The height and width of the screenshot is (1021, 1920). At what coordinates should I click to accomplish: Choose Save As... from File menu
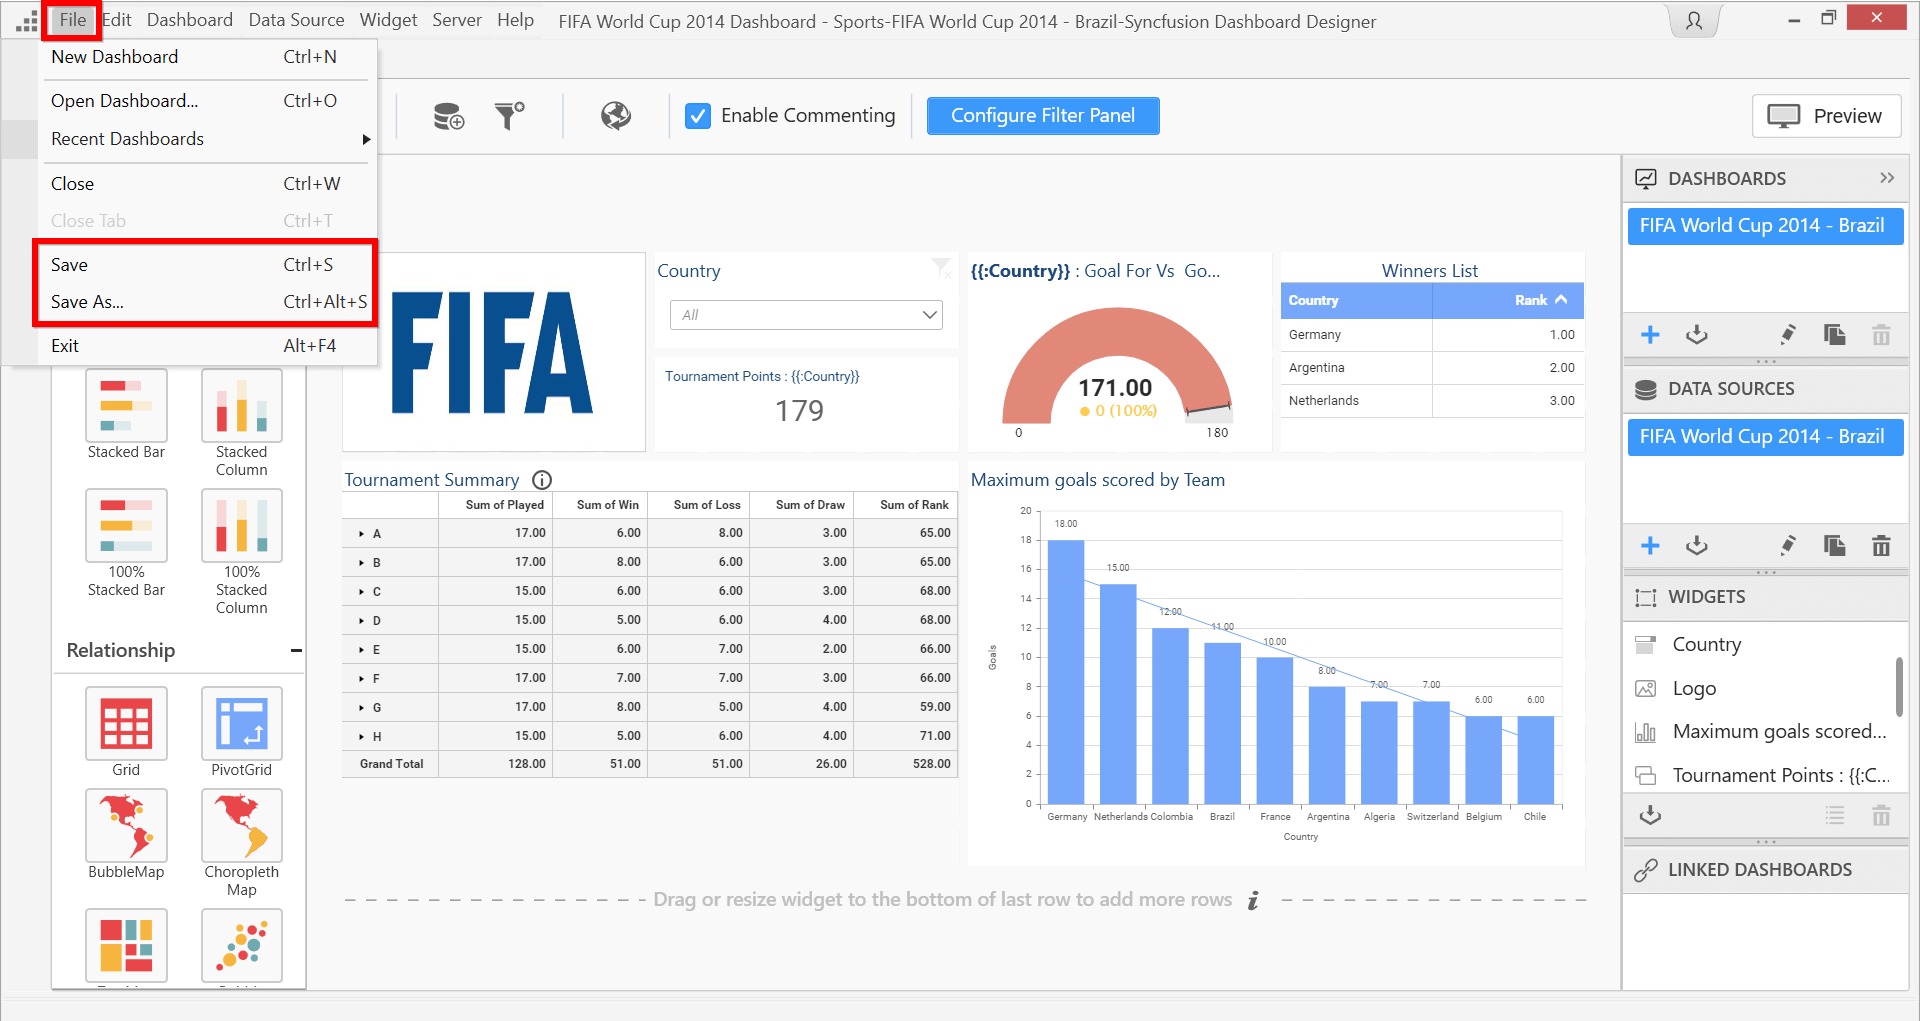click(209, 302)
